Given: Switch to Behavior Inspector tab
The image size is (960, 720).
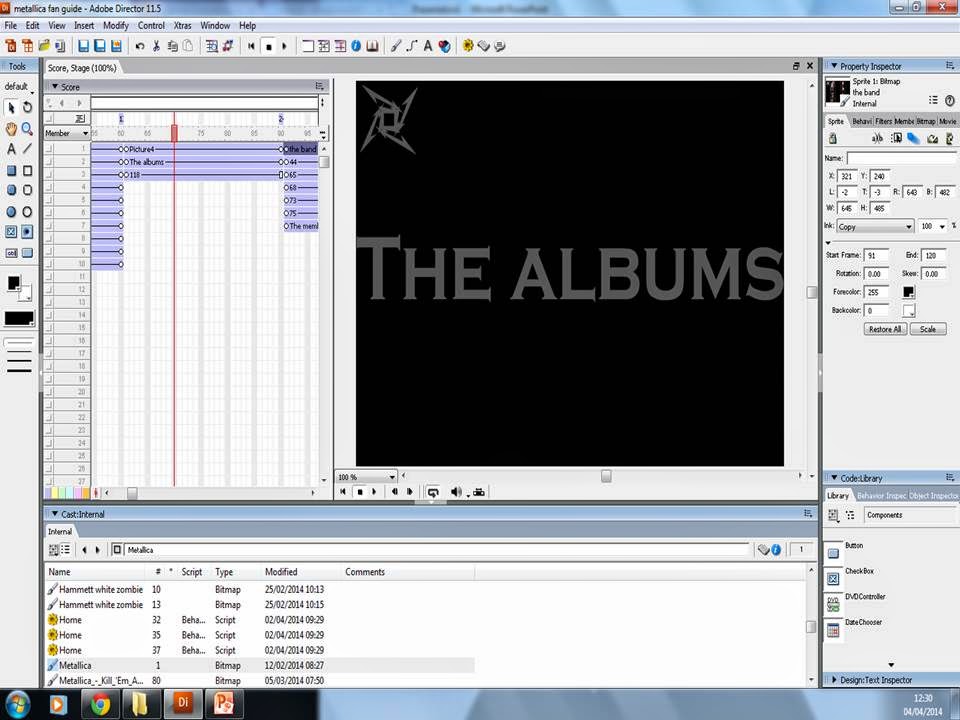Looking at the screenshot, I should tap(882, 495).
